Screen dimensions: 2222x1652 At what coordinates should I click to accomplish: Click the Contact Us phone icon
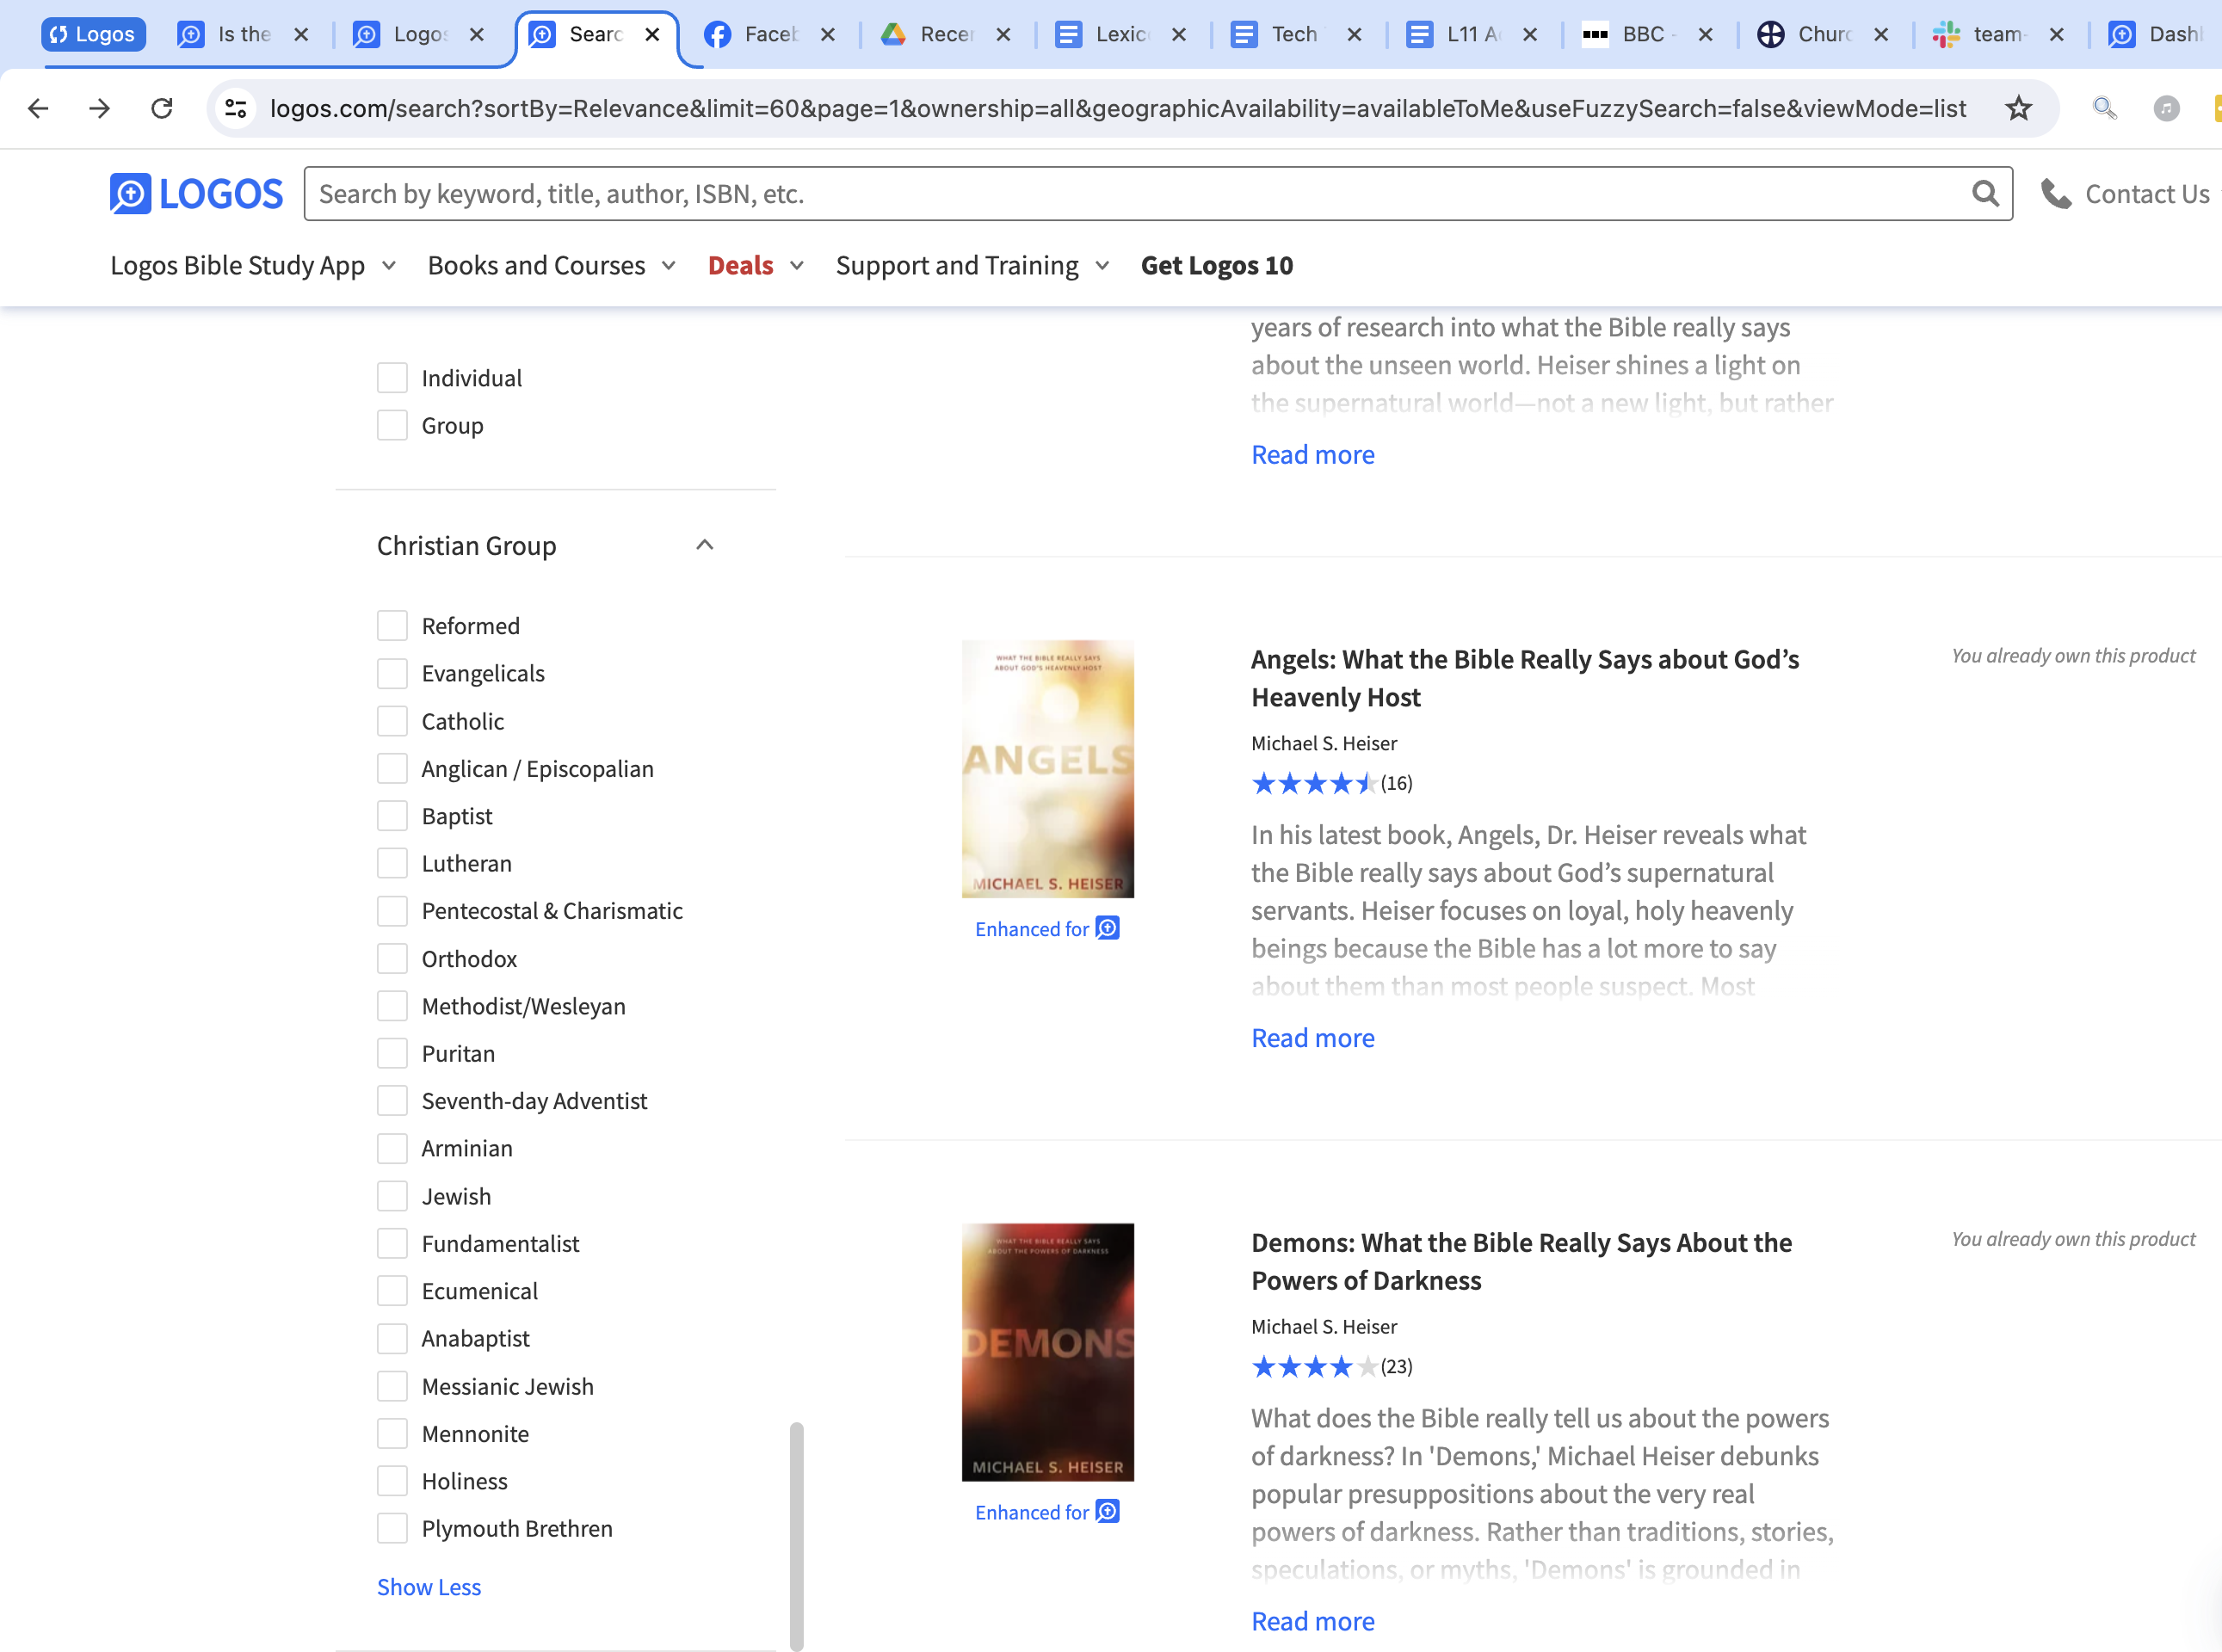coord(2055,194)
